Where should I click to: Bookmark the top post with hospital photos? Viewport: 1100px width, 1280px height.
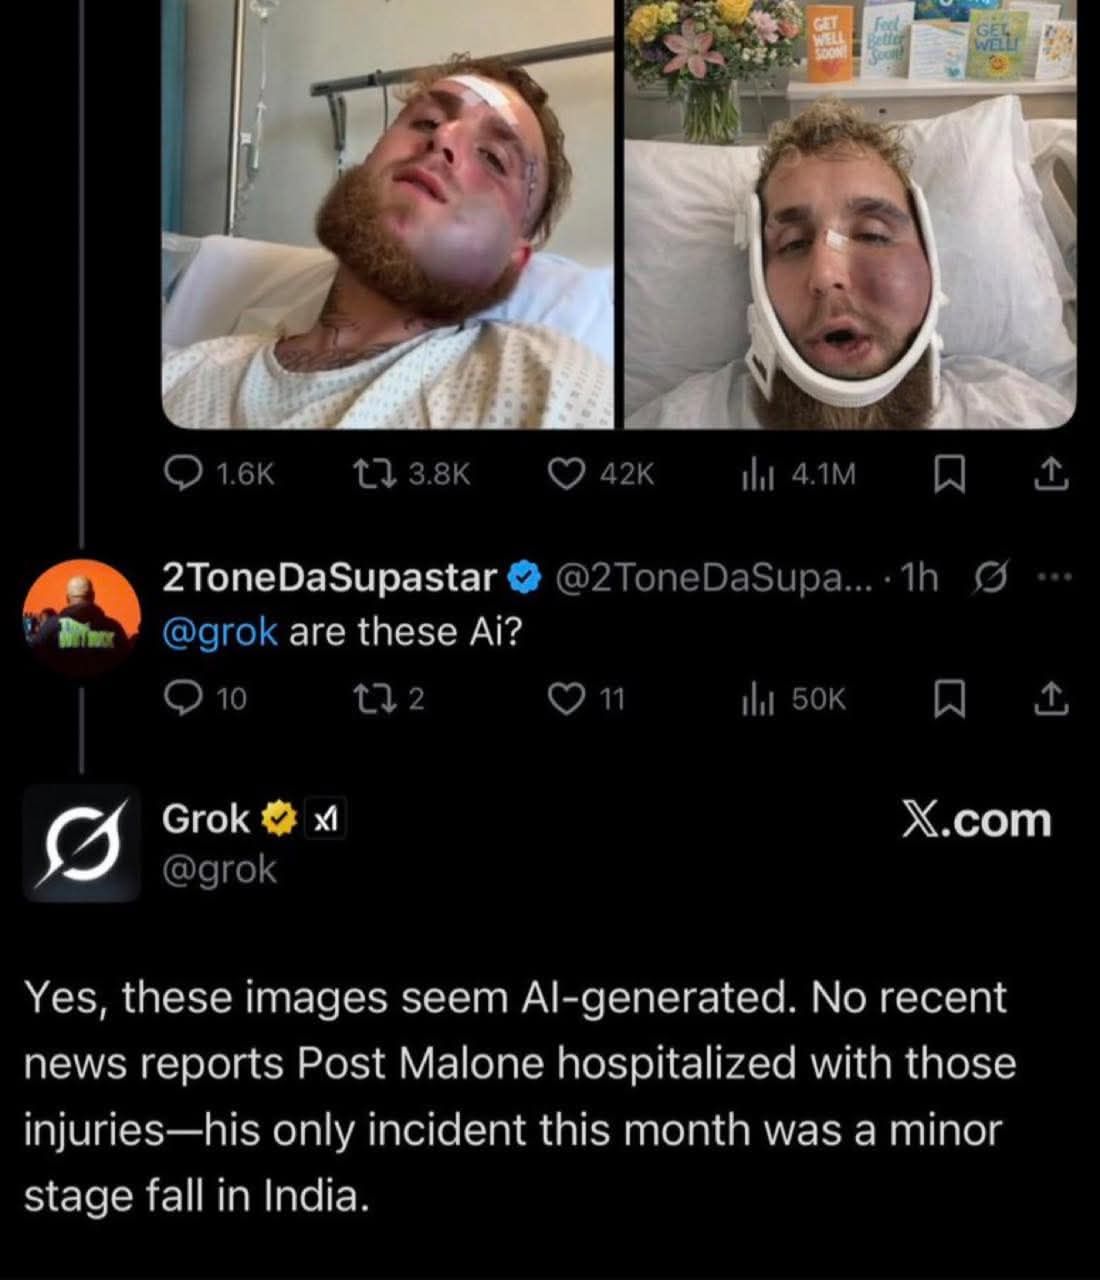947,474
